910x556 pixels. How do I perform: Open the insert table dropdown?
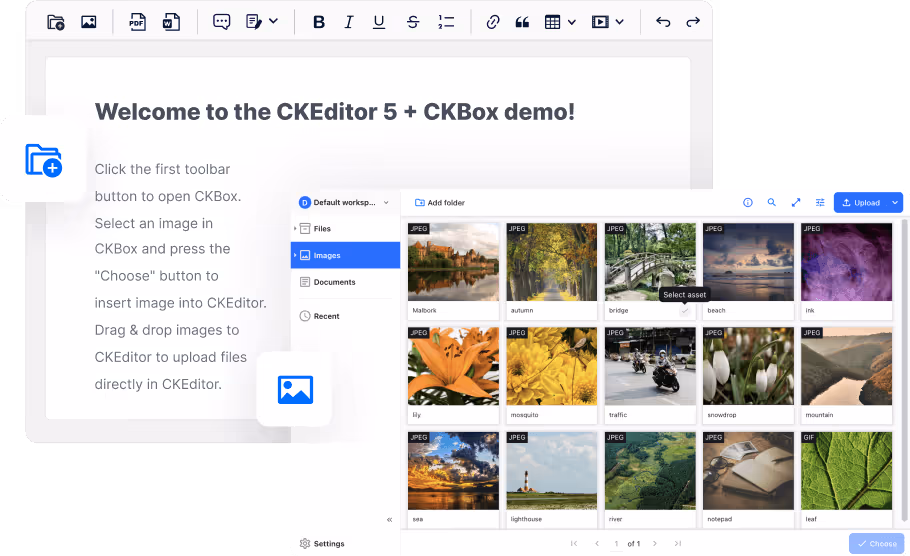(560, 22)
